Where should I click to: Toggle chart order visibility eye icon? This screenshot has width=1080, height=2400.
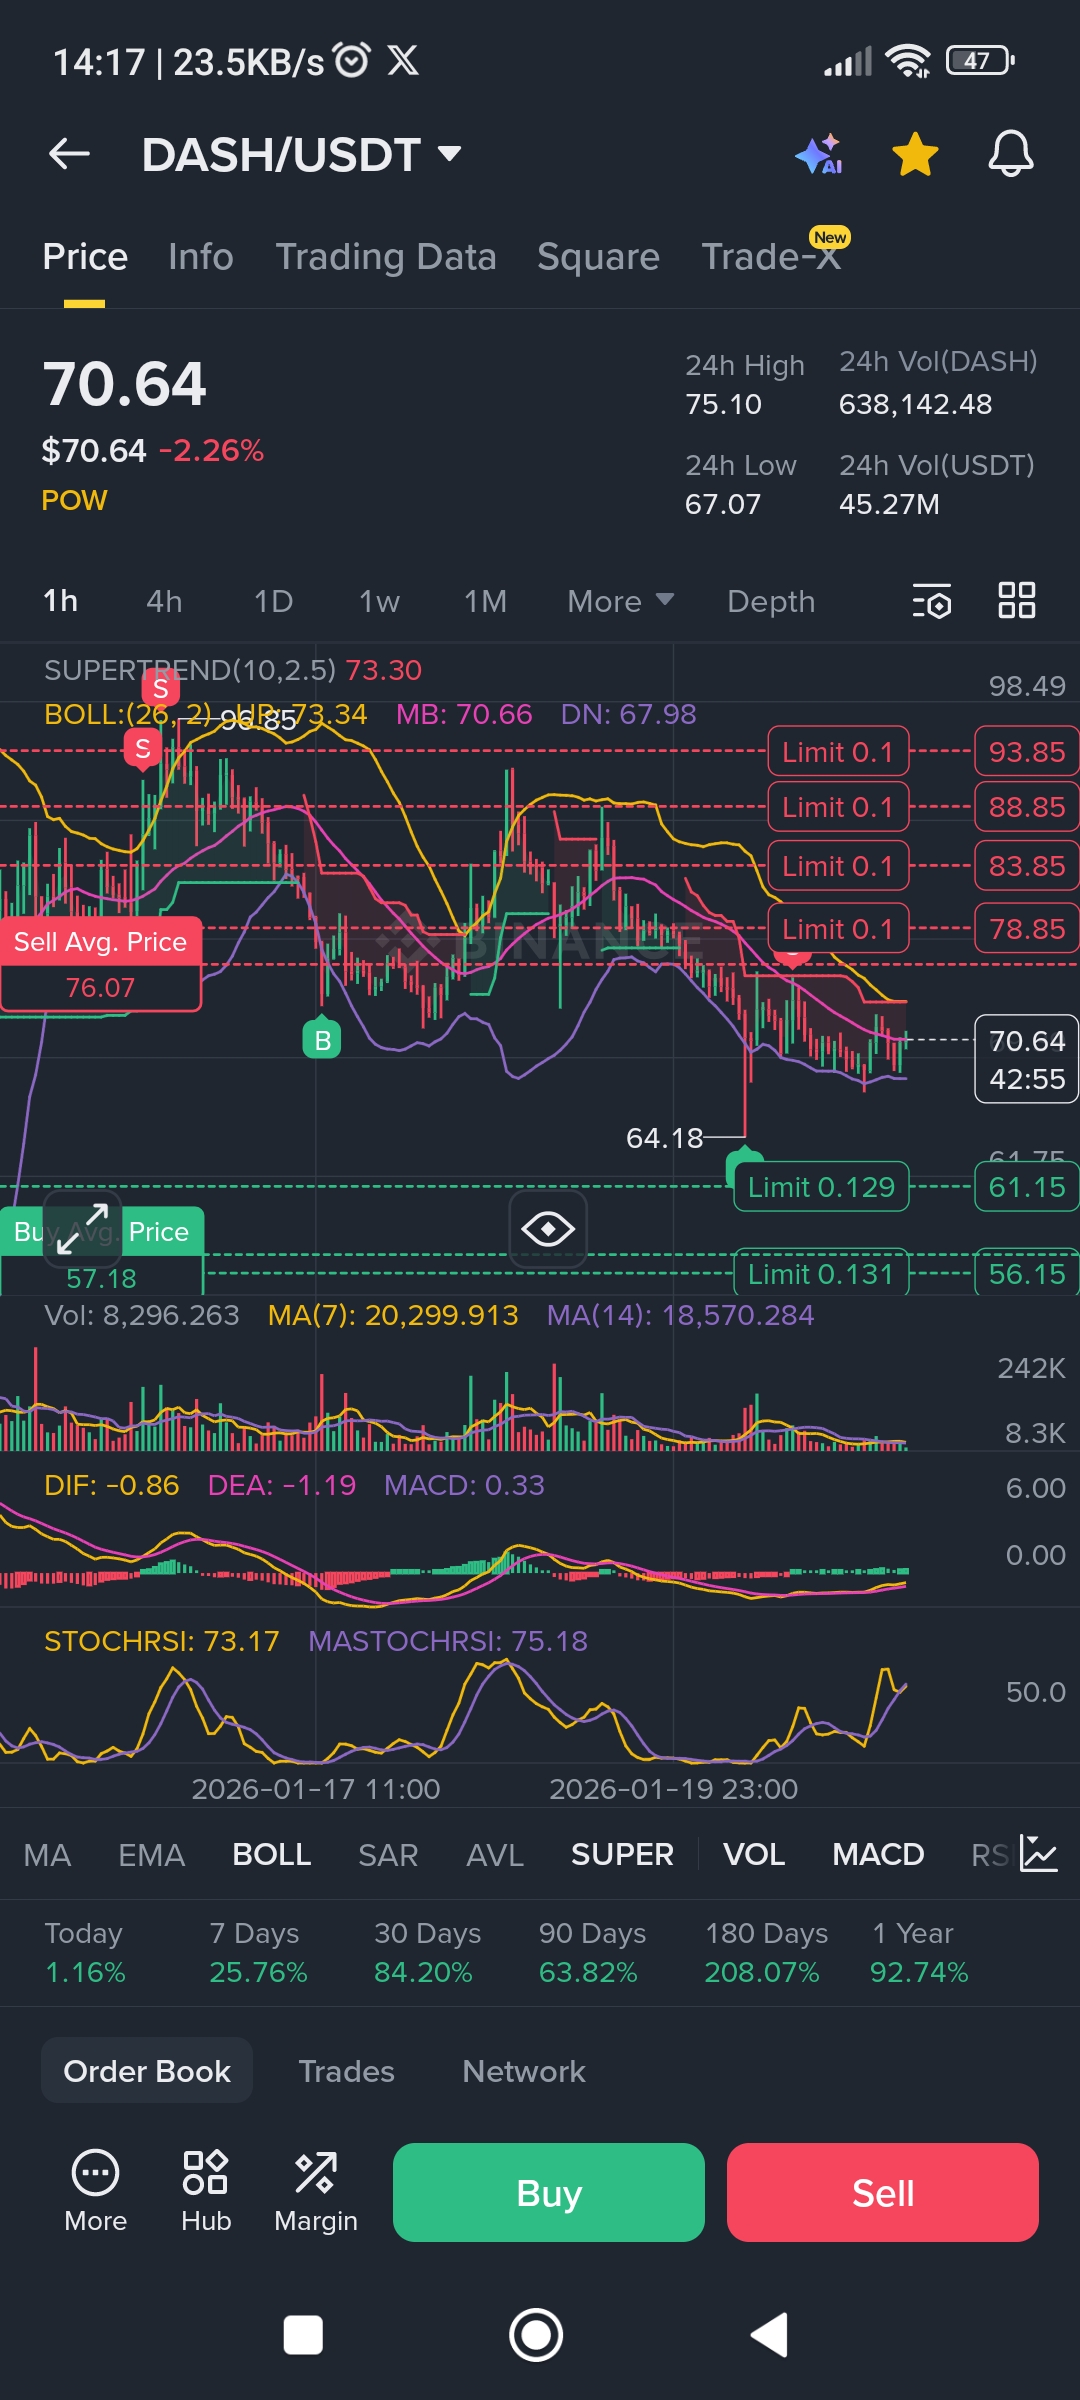pyautogui.click(x=548, y=1229)
